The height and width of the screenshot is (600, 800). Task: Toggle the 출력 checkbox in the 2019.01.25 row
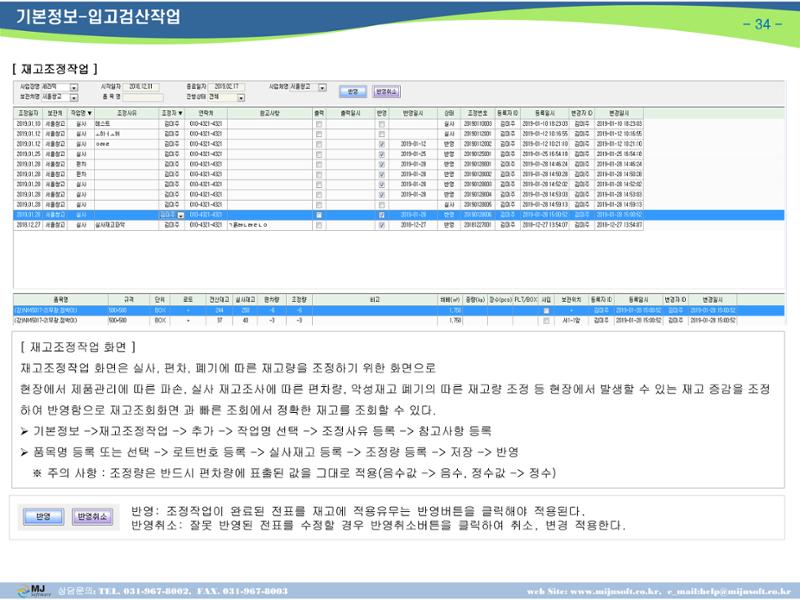319,154
